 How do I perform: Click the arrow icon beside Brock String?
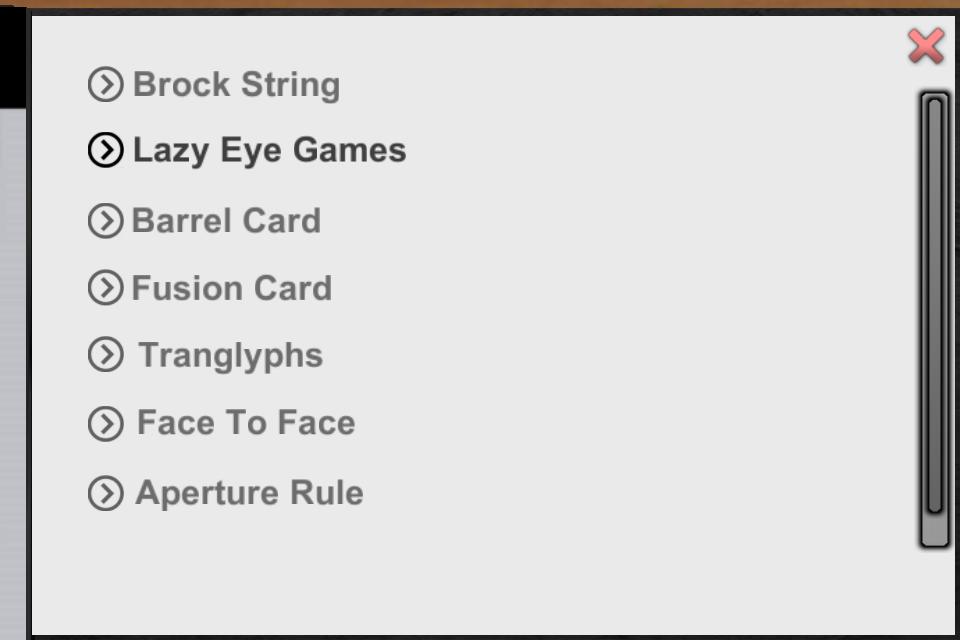[105, 85]
